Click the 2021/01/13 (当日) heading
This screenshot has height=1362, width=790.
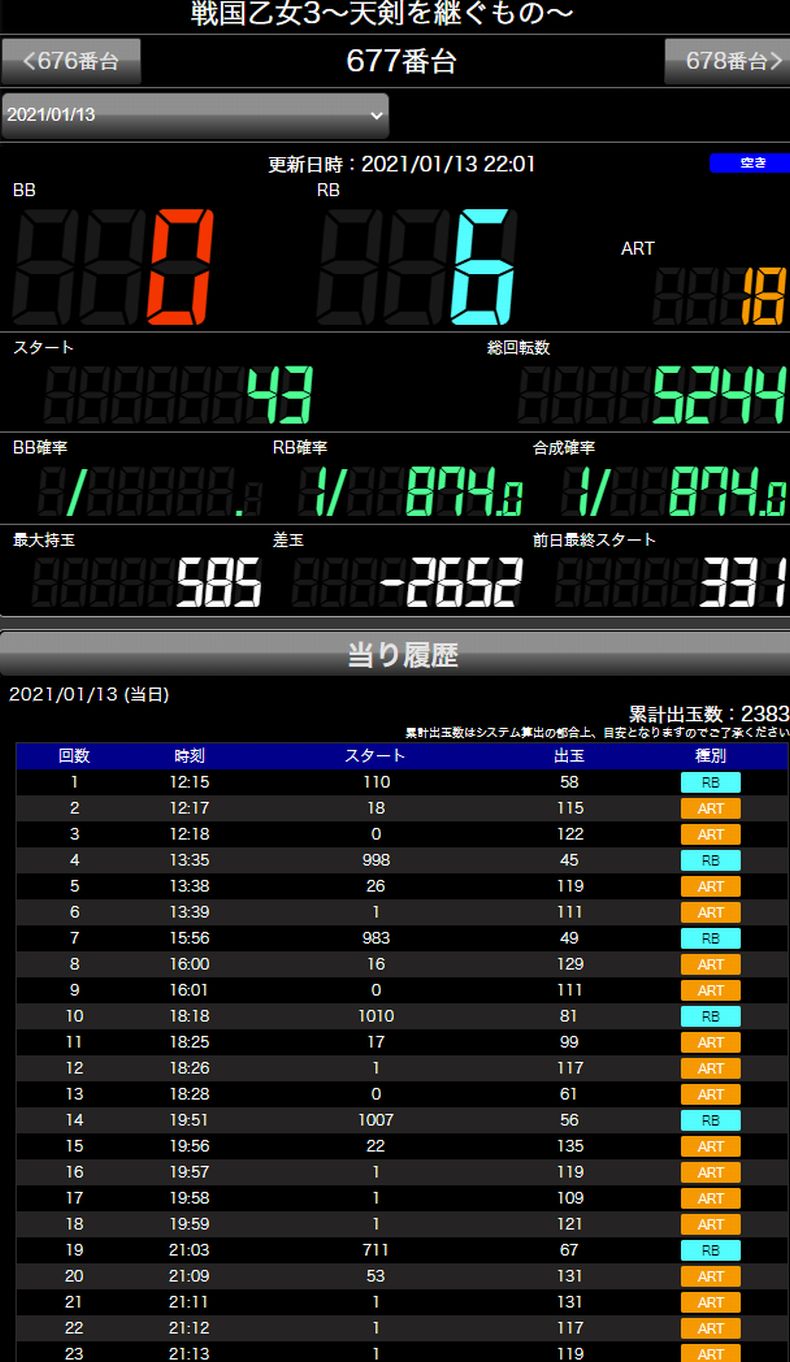click(x=89, y=694)
